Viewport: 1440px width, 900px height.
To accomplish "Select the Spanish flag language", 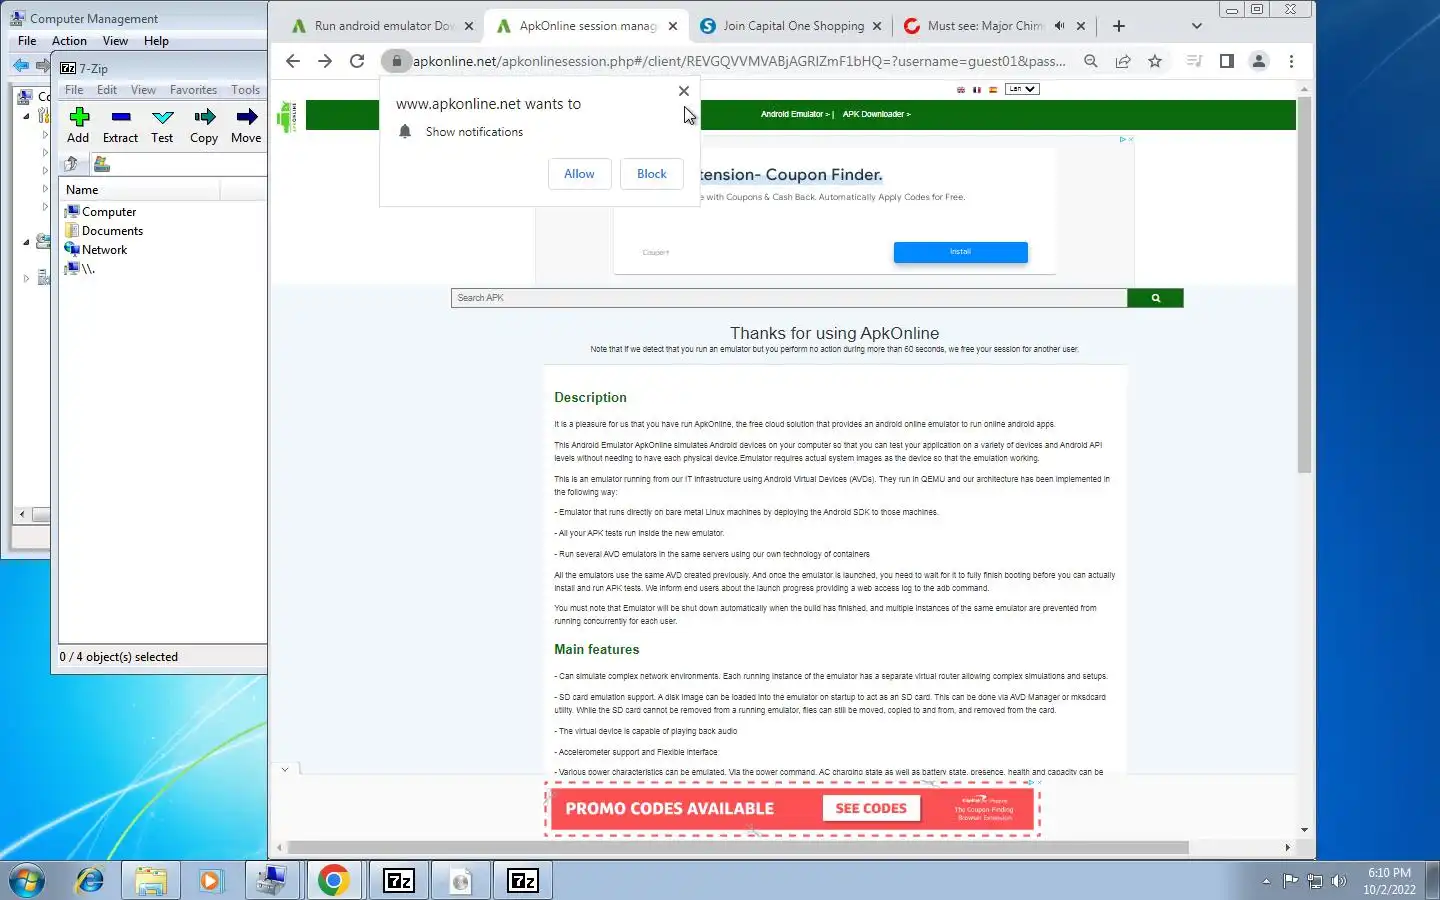I will coord(993,89).
